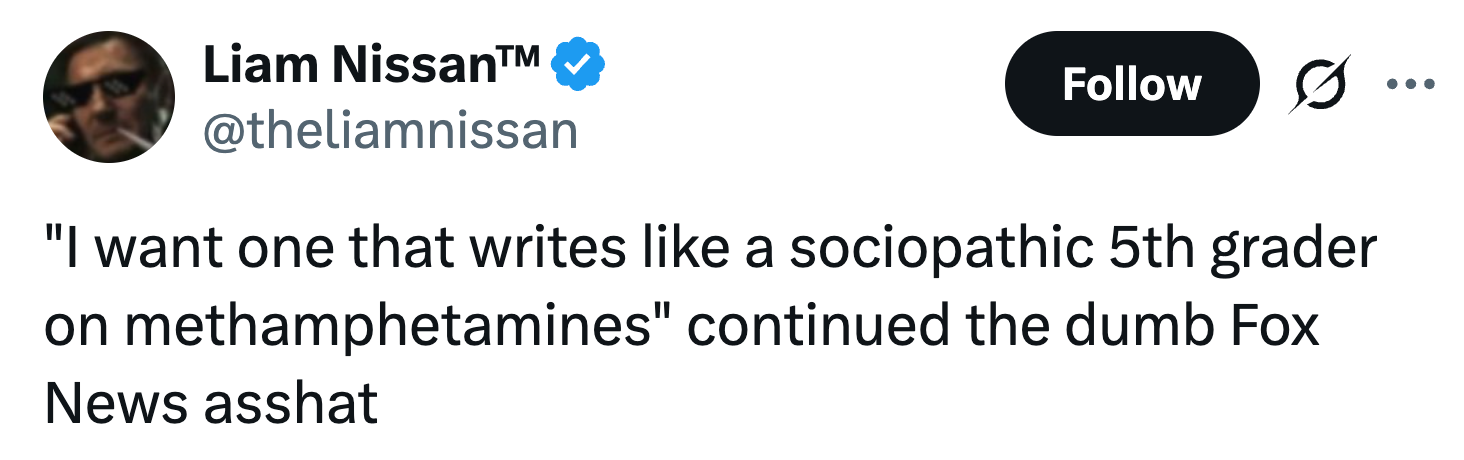Open Liam Nissan's profile picture
The height and width of the screenshot is (460, 1464).
pyautogui.click(x=109, y=97)
